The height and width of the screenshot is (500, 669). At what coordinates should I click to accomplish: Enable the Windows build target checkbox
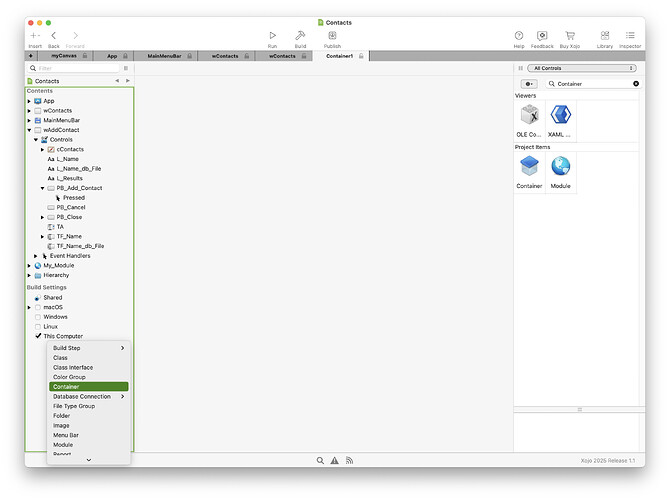[x=38, y=317]
